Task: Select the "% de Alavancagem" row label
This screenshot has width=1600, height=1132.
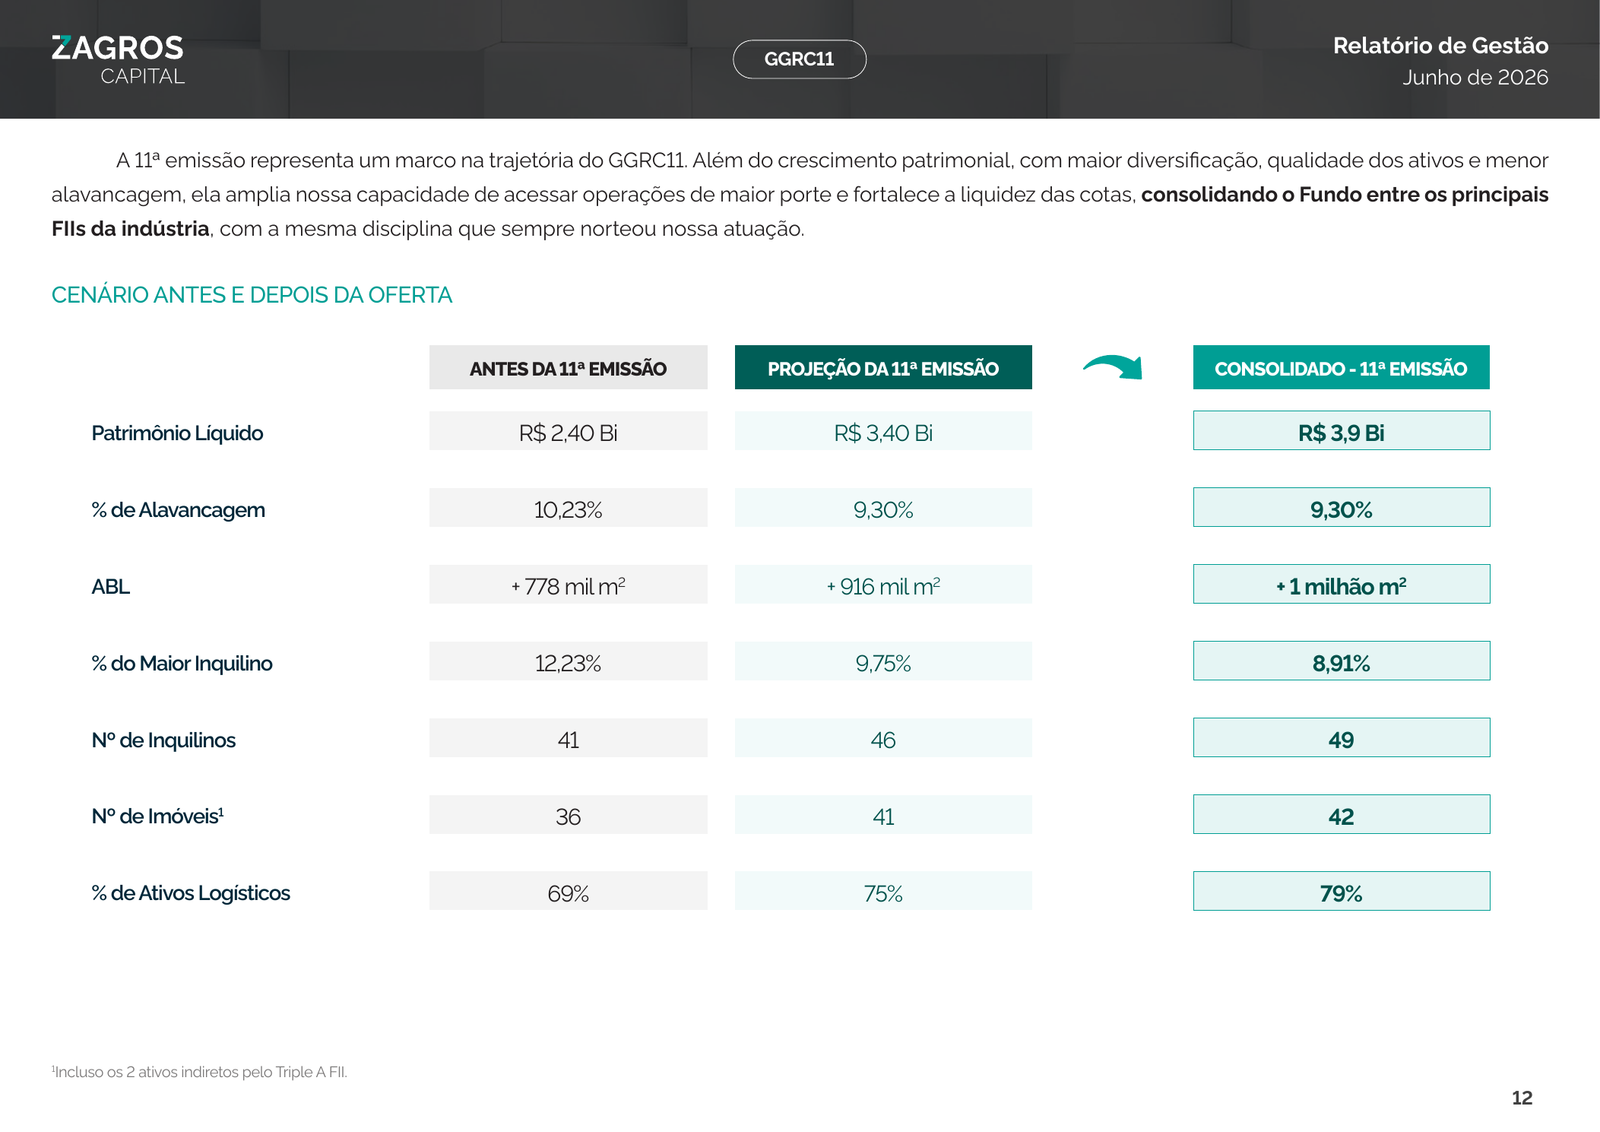Action: tap(178, 510)
